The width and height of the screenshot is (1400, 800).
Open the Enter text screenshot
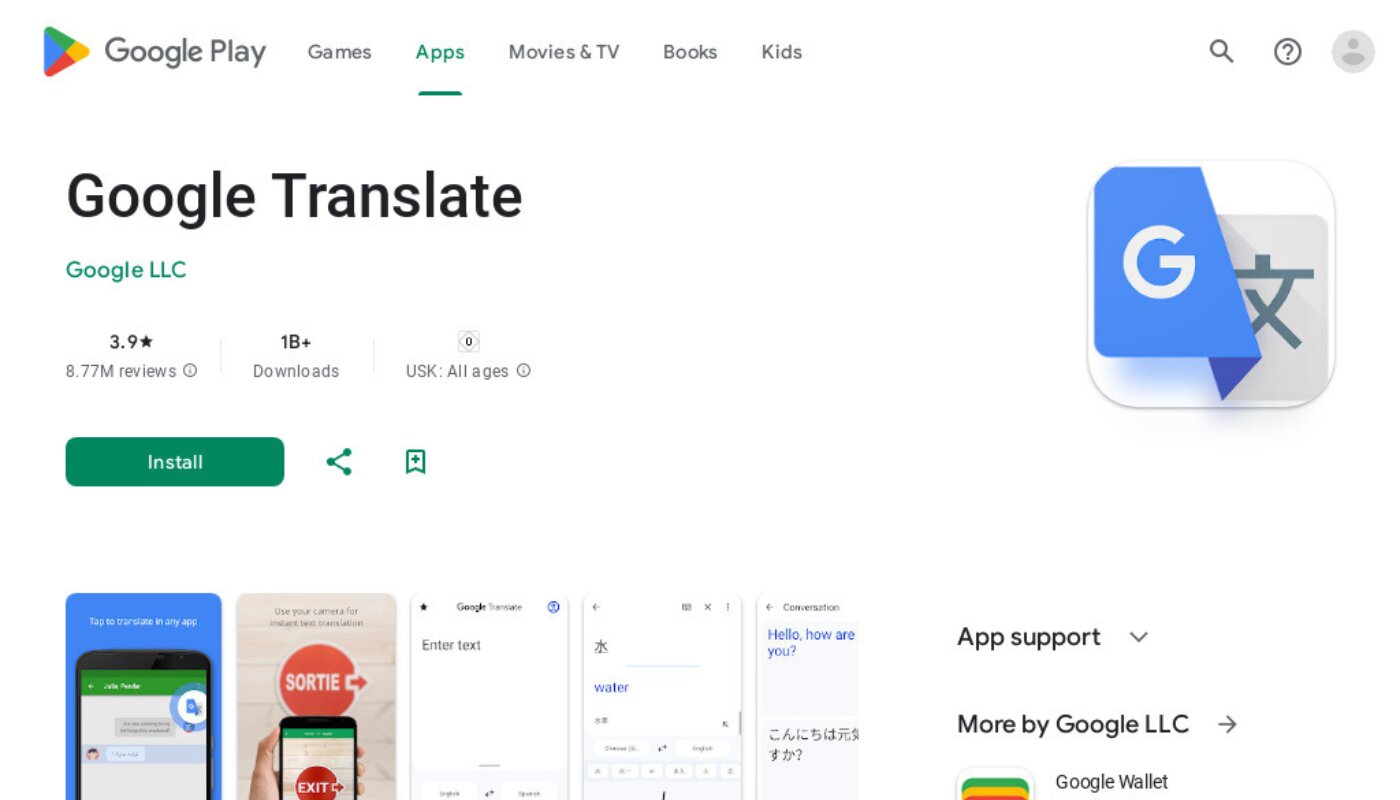pyautogui.click(x=489, y=696)
